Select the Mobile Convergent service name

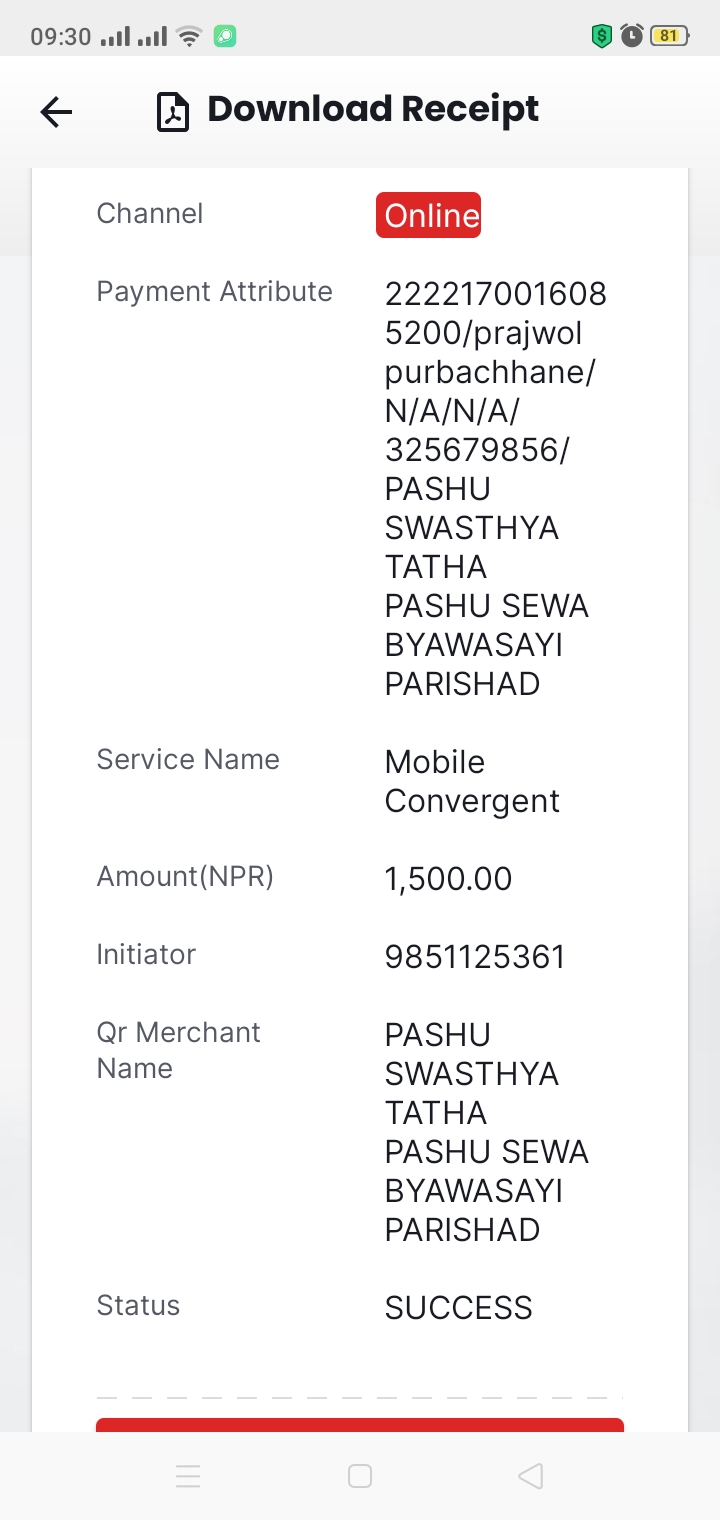click(472, 781)
